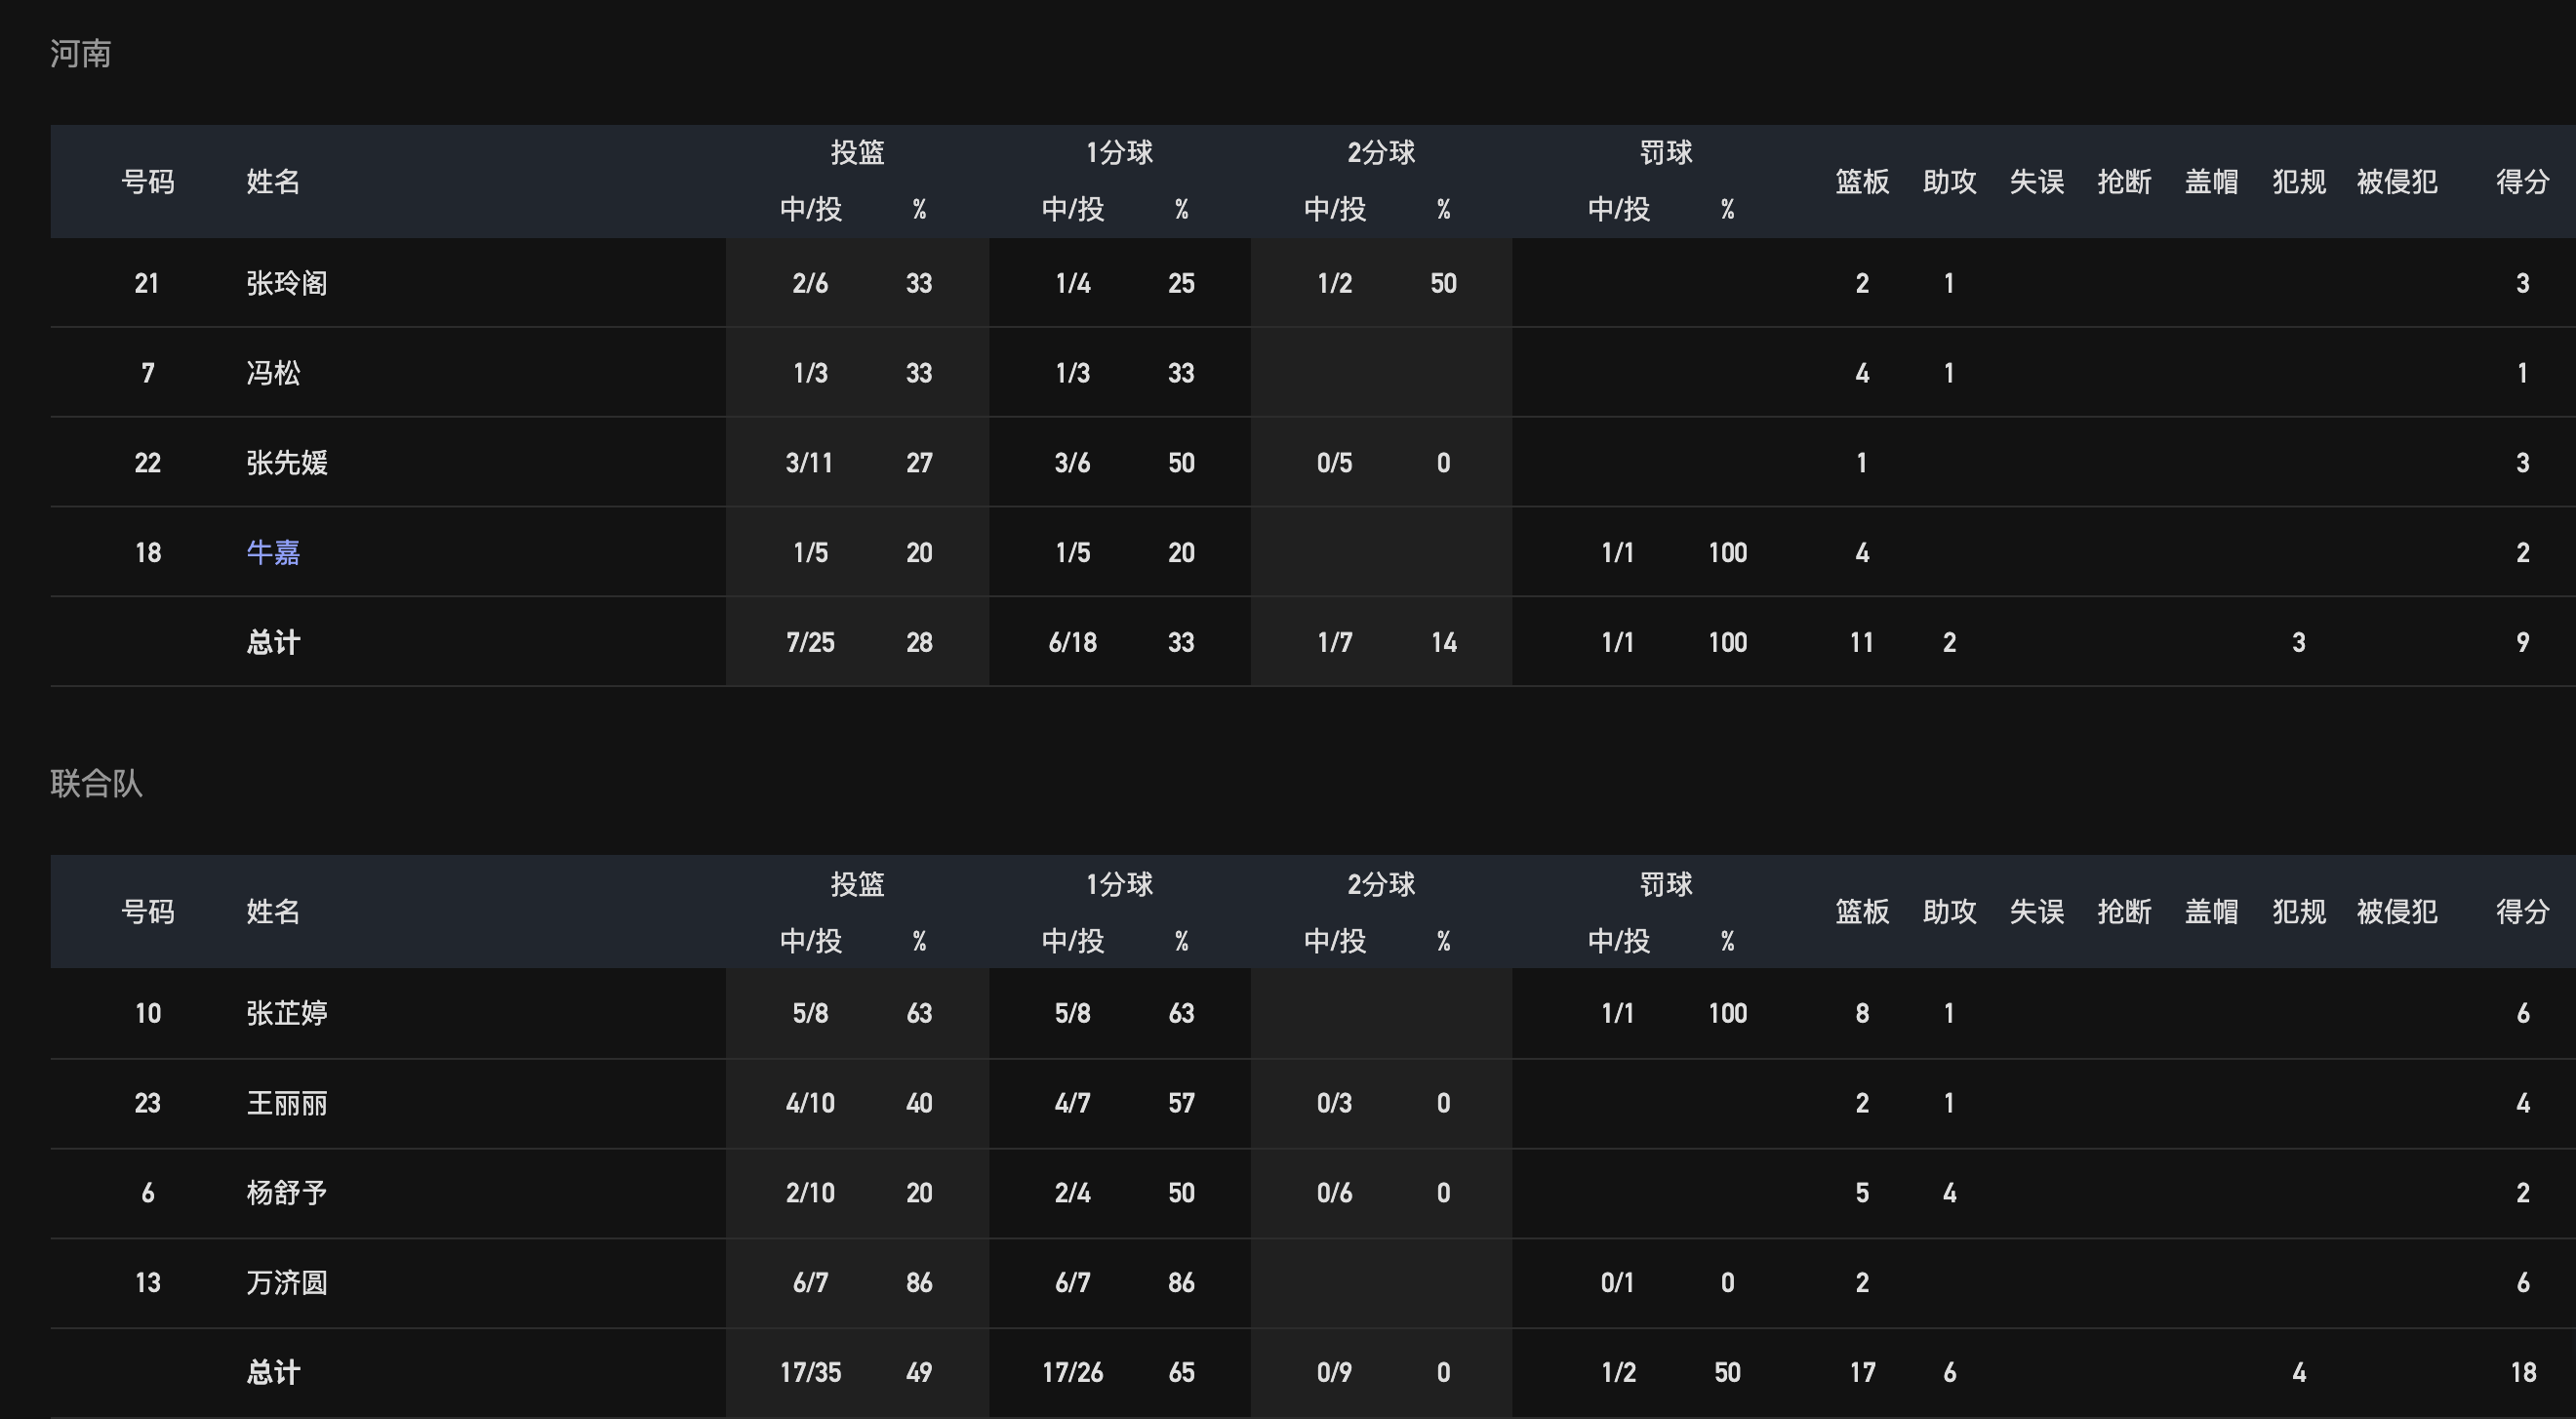Viewport: 2576px width, 1419px height.
Task: Click the 2分球 header in 联合队 table
Action: (x=1380, y=884)
